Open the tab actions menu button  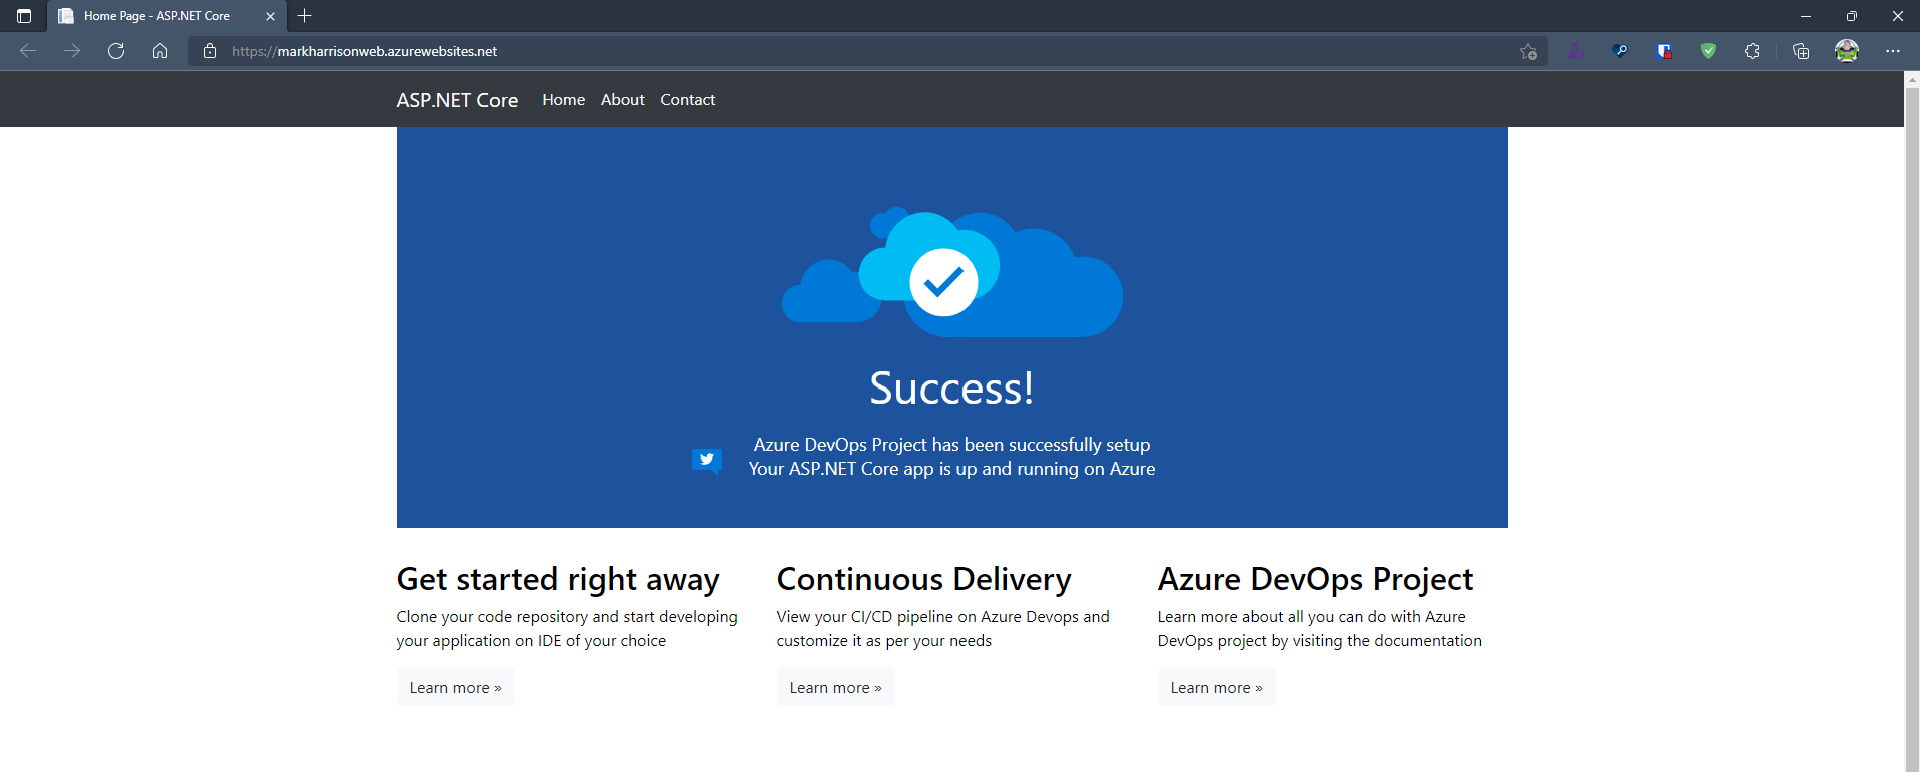coord(24,16)
